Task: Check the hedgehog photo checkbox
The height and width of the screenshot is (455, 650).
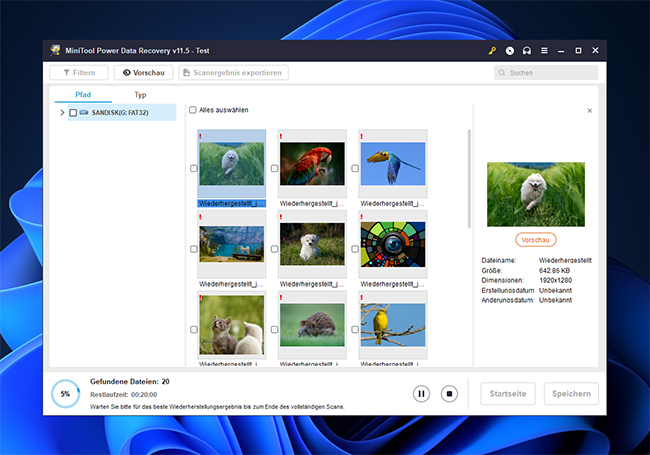Action: (274, 329)
